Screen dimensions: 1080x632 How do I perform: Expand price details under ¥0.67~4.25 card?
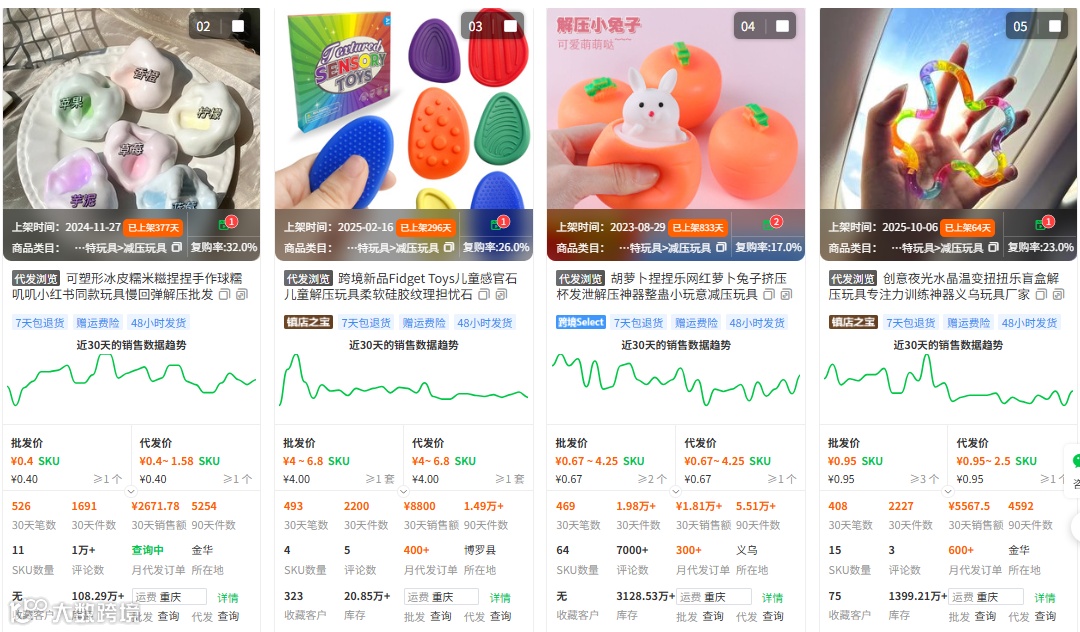tap(675, 492)
